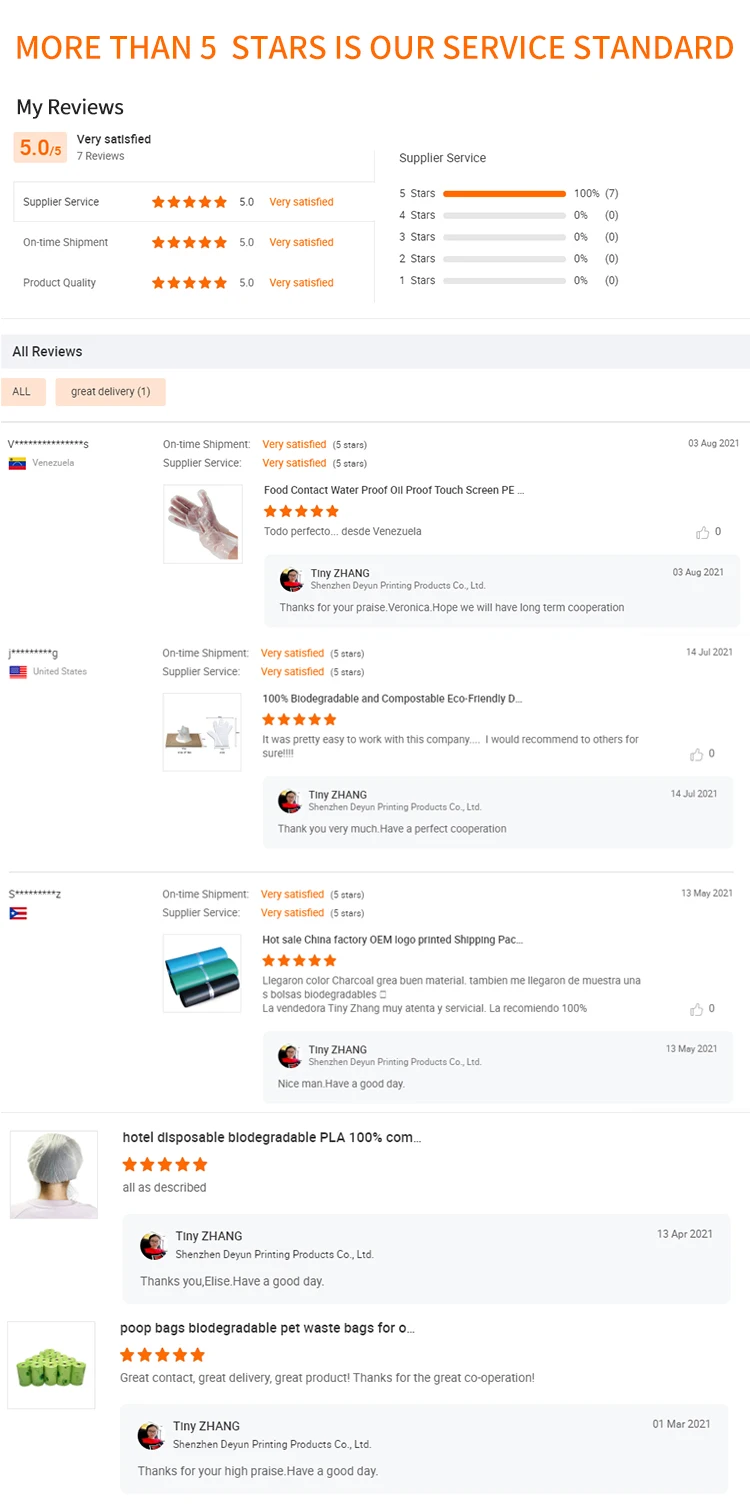Click Tiny ZHANG avatar in 01 Mar reply
Image resolution: width=750 pixels, height=1506 pixels.
[x=151, y=1435]
